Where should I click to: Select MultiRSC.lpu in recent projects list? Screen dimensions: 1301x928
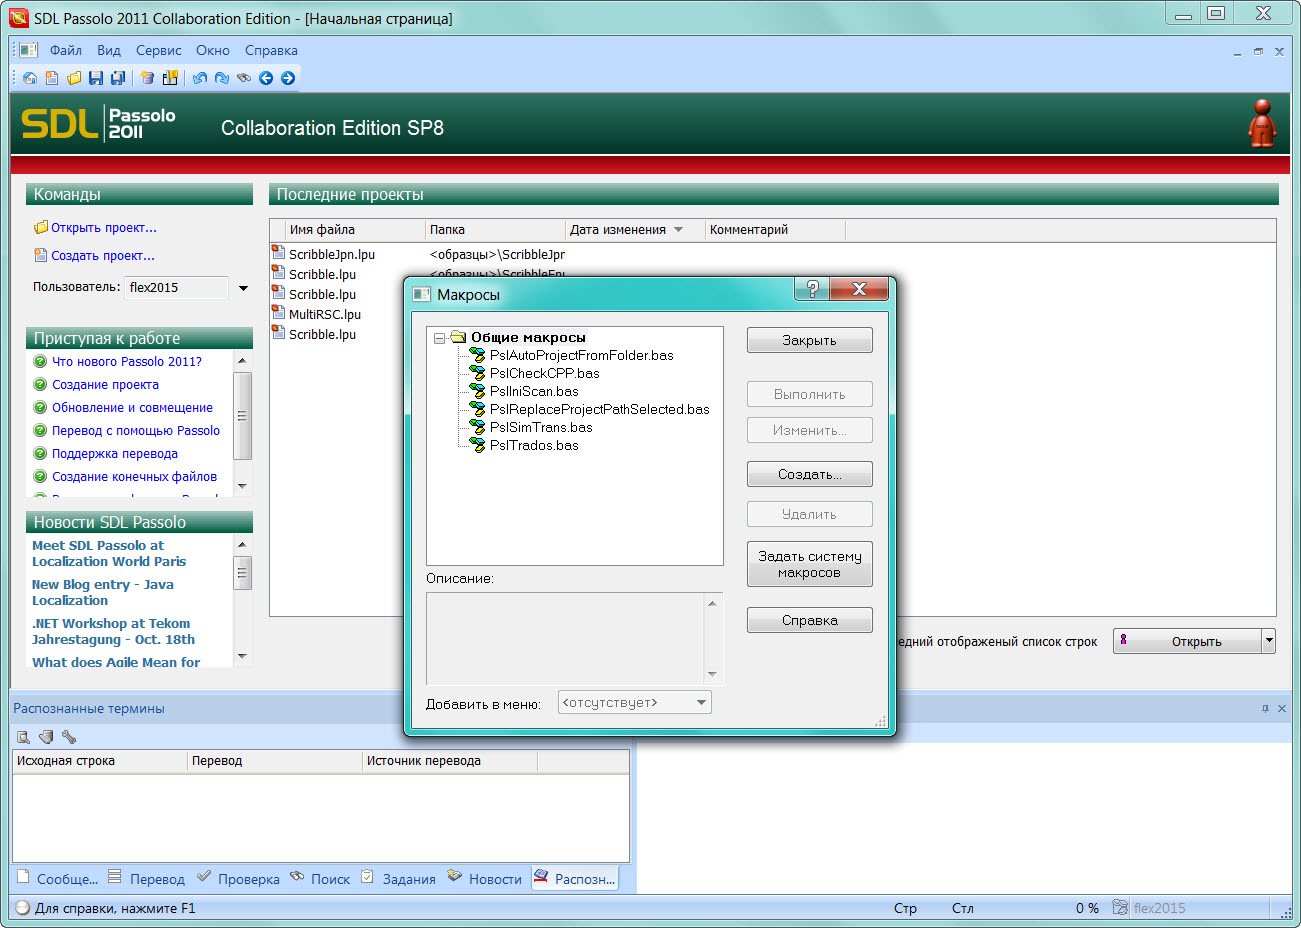(324, 314)
